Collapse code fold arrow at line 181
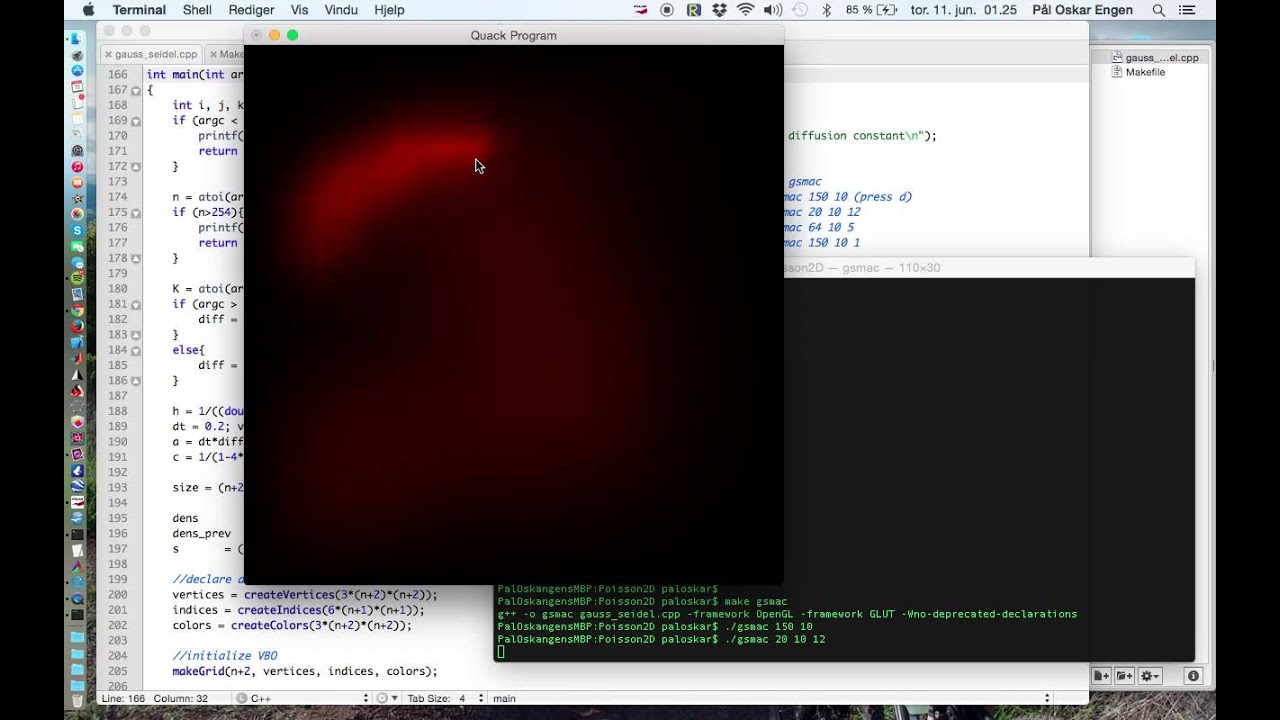 tap(136, 304)
